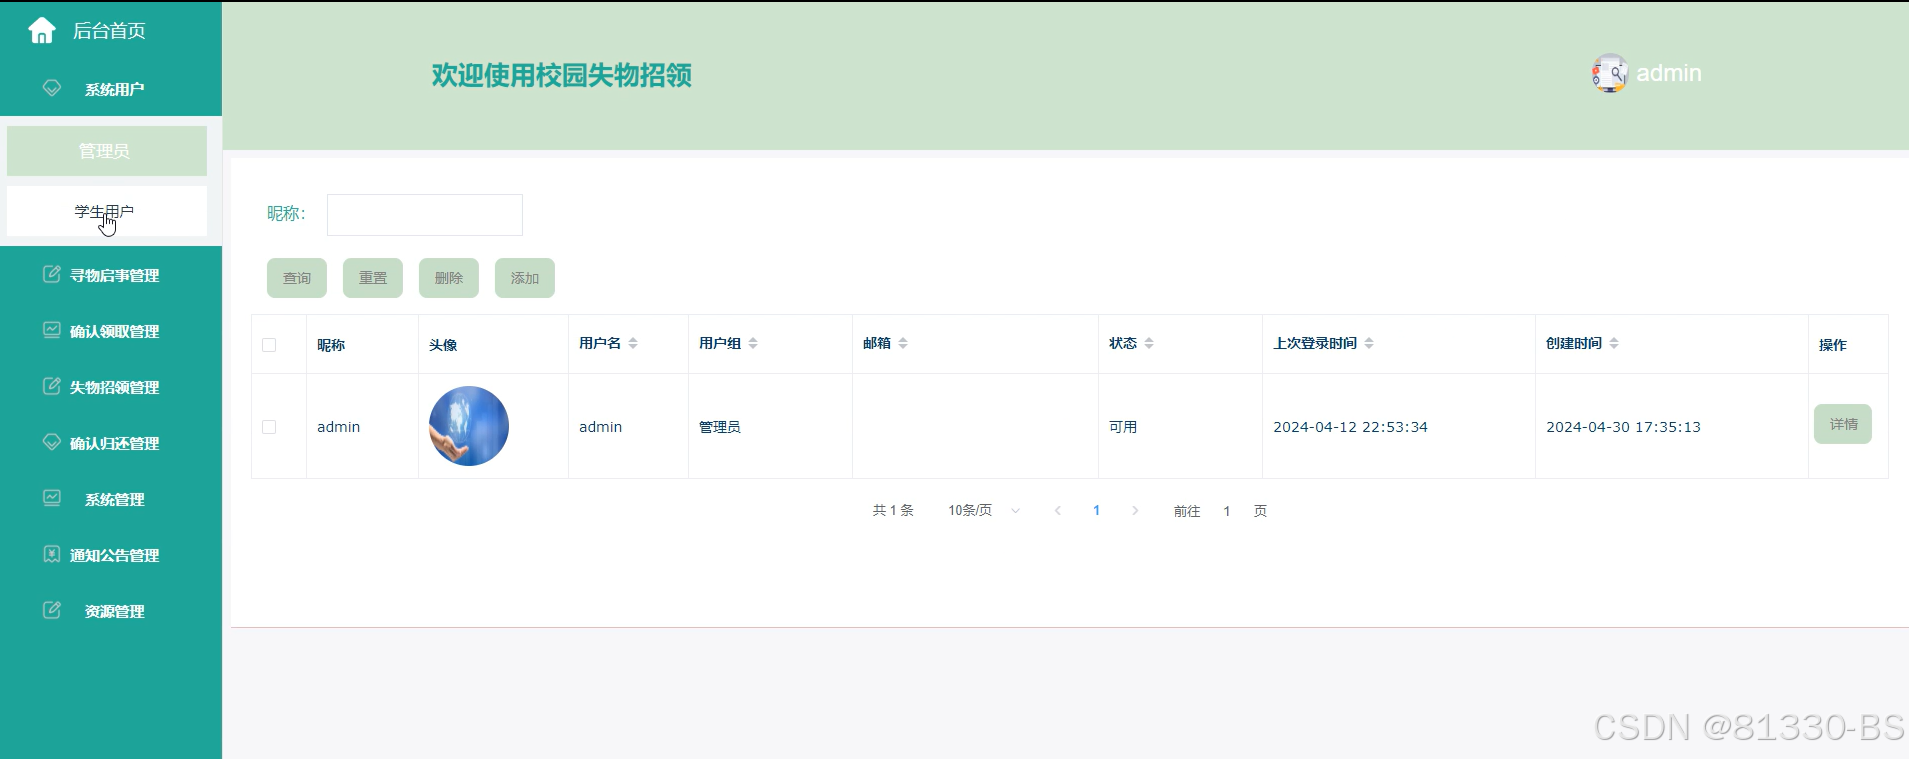Image resolution: width=1909 pixels, height=759 pixels.
Task: Click the edit icon beside 寻物启事管理
Action: click(52, 274)
